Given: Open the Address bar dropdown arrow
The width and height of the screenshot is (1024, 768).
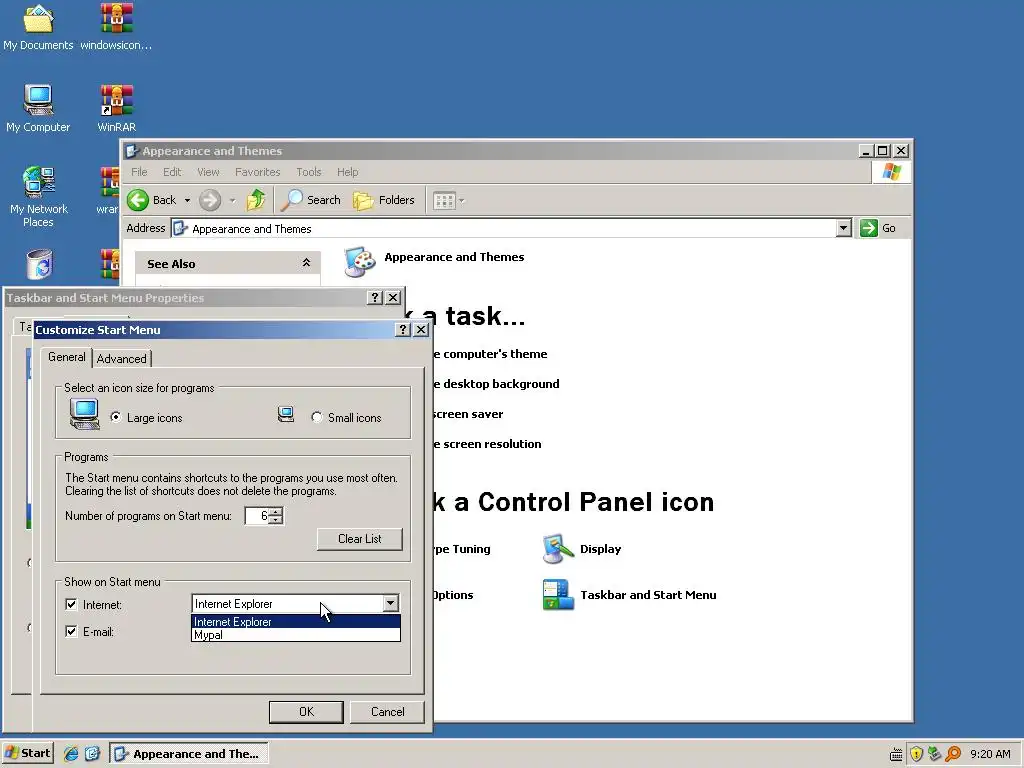Looking at the screenshot, I should pos(843,228).
